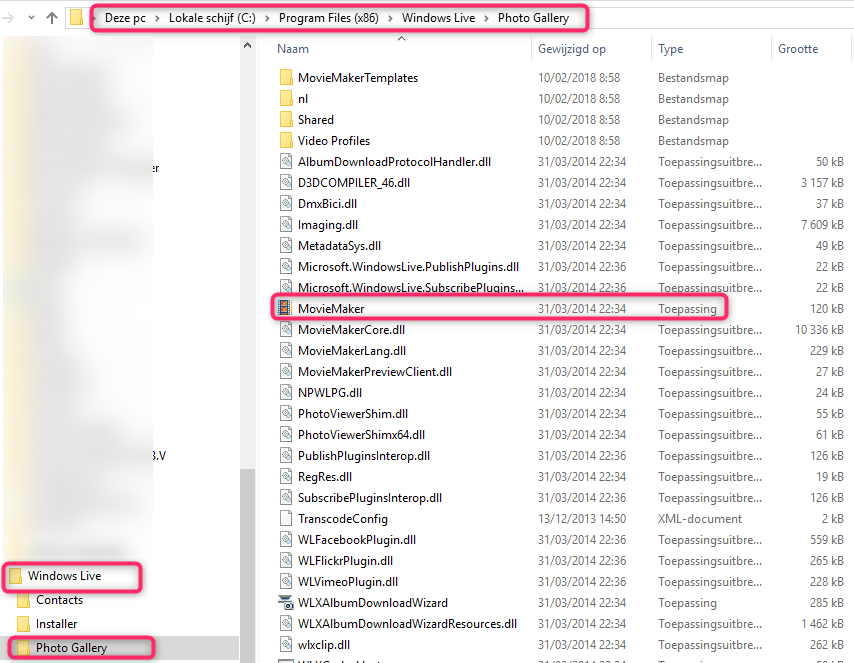Open the recent locations dropdown arrow

32,18
